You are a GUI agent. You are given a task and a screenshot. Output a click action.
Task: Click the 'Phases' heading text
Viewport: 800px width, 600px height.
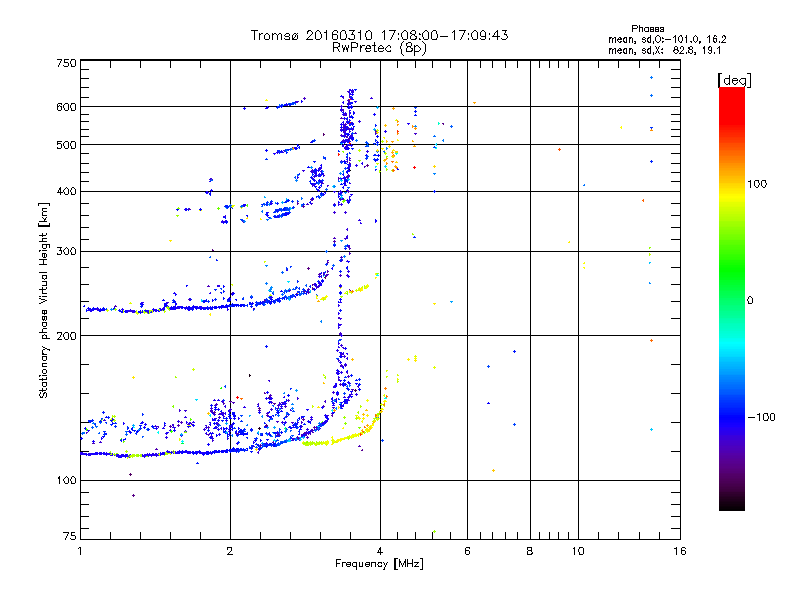click(647, 29)
